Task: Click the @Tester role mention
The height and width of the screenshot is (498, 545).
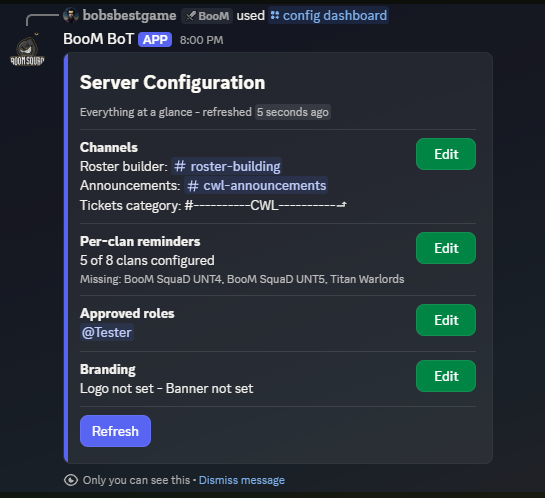Action: click(x=107, y=333)
